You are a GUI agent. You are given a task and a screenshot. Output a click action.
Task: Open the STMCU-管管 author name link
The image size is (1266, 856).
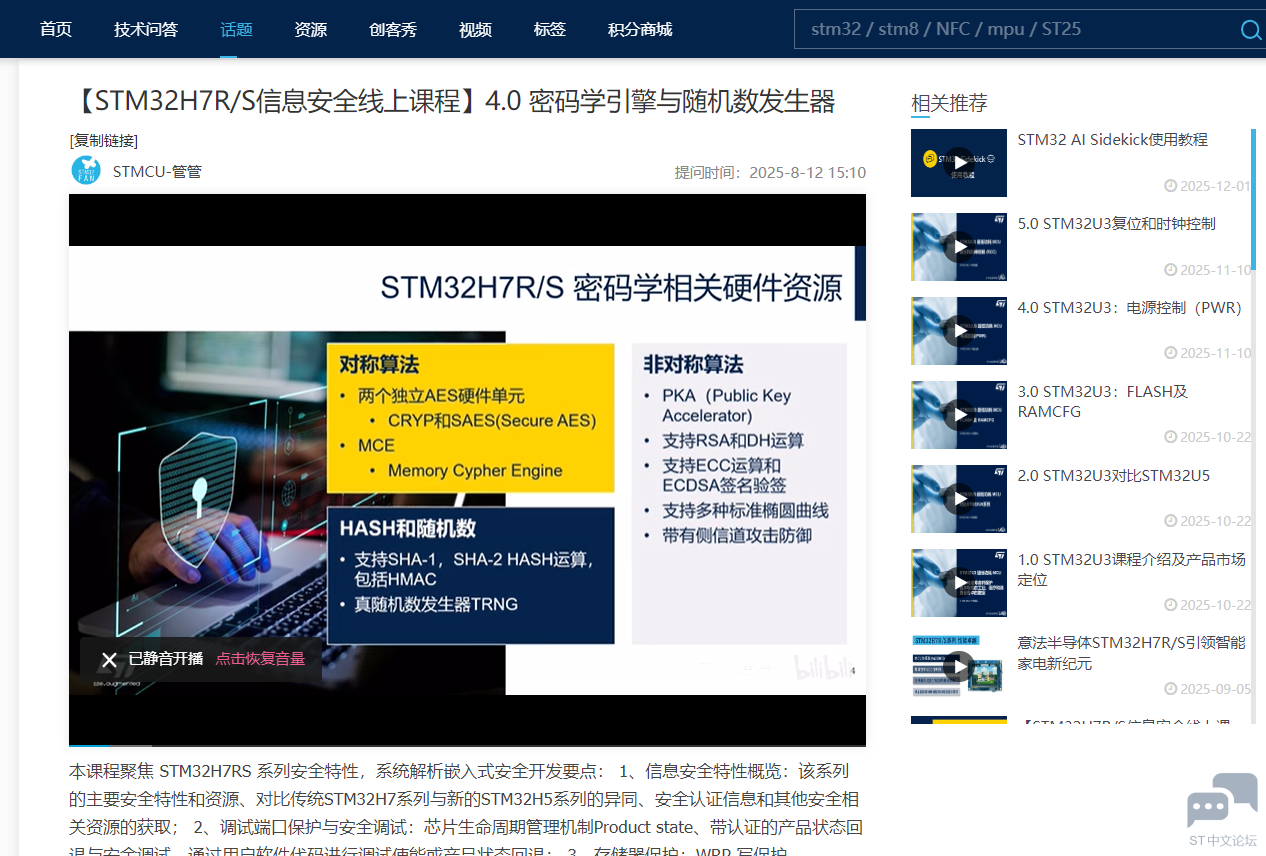point(157,171)
